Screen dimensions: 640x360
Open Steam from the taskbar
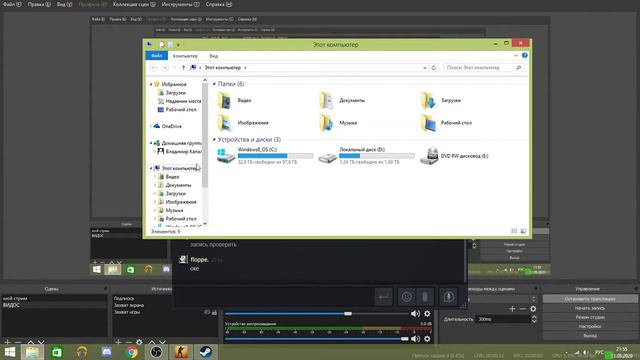click(206, 352)
